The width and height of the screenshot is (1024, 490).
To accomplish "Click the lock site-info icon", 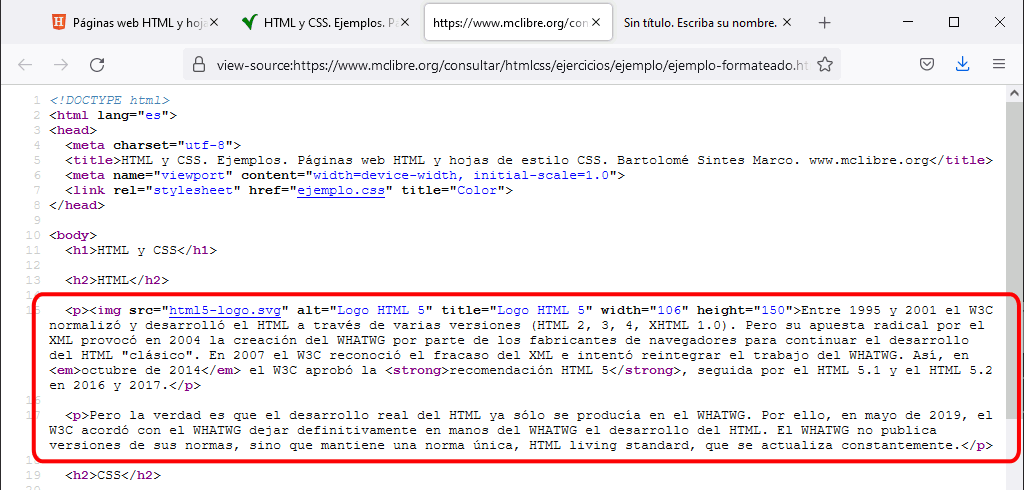I will (200, 64).
